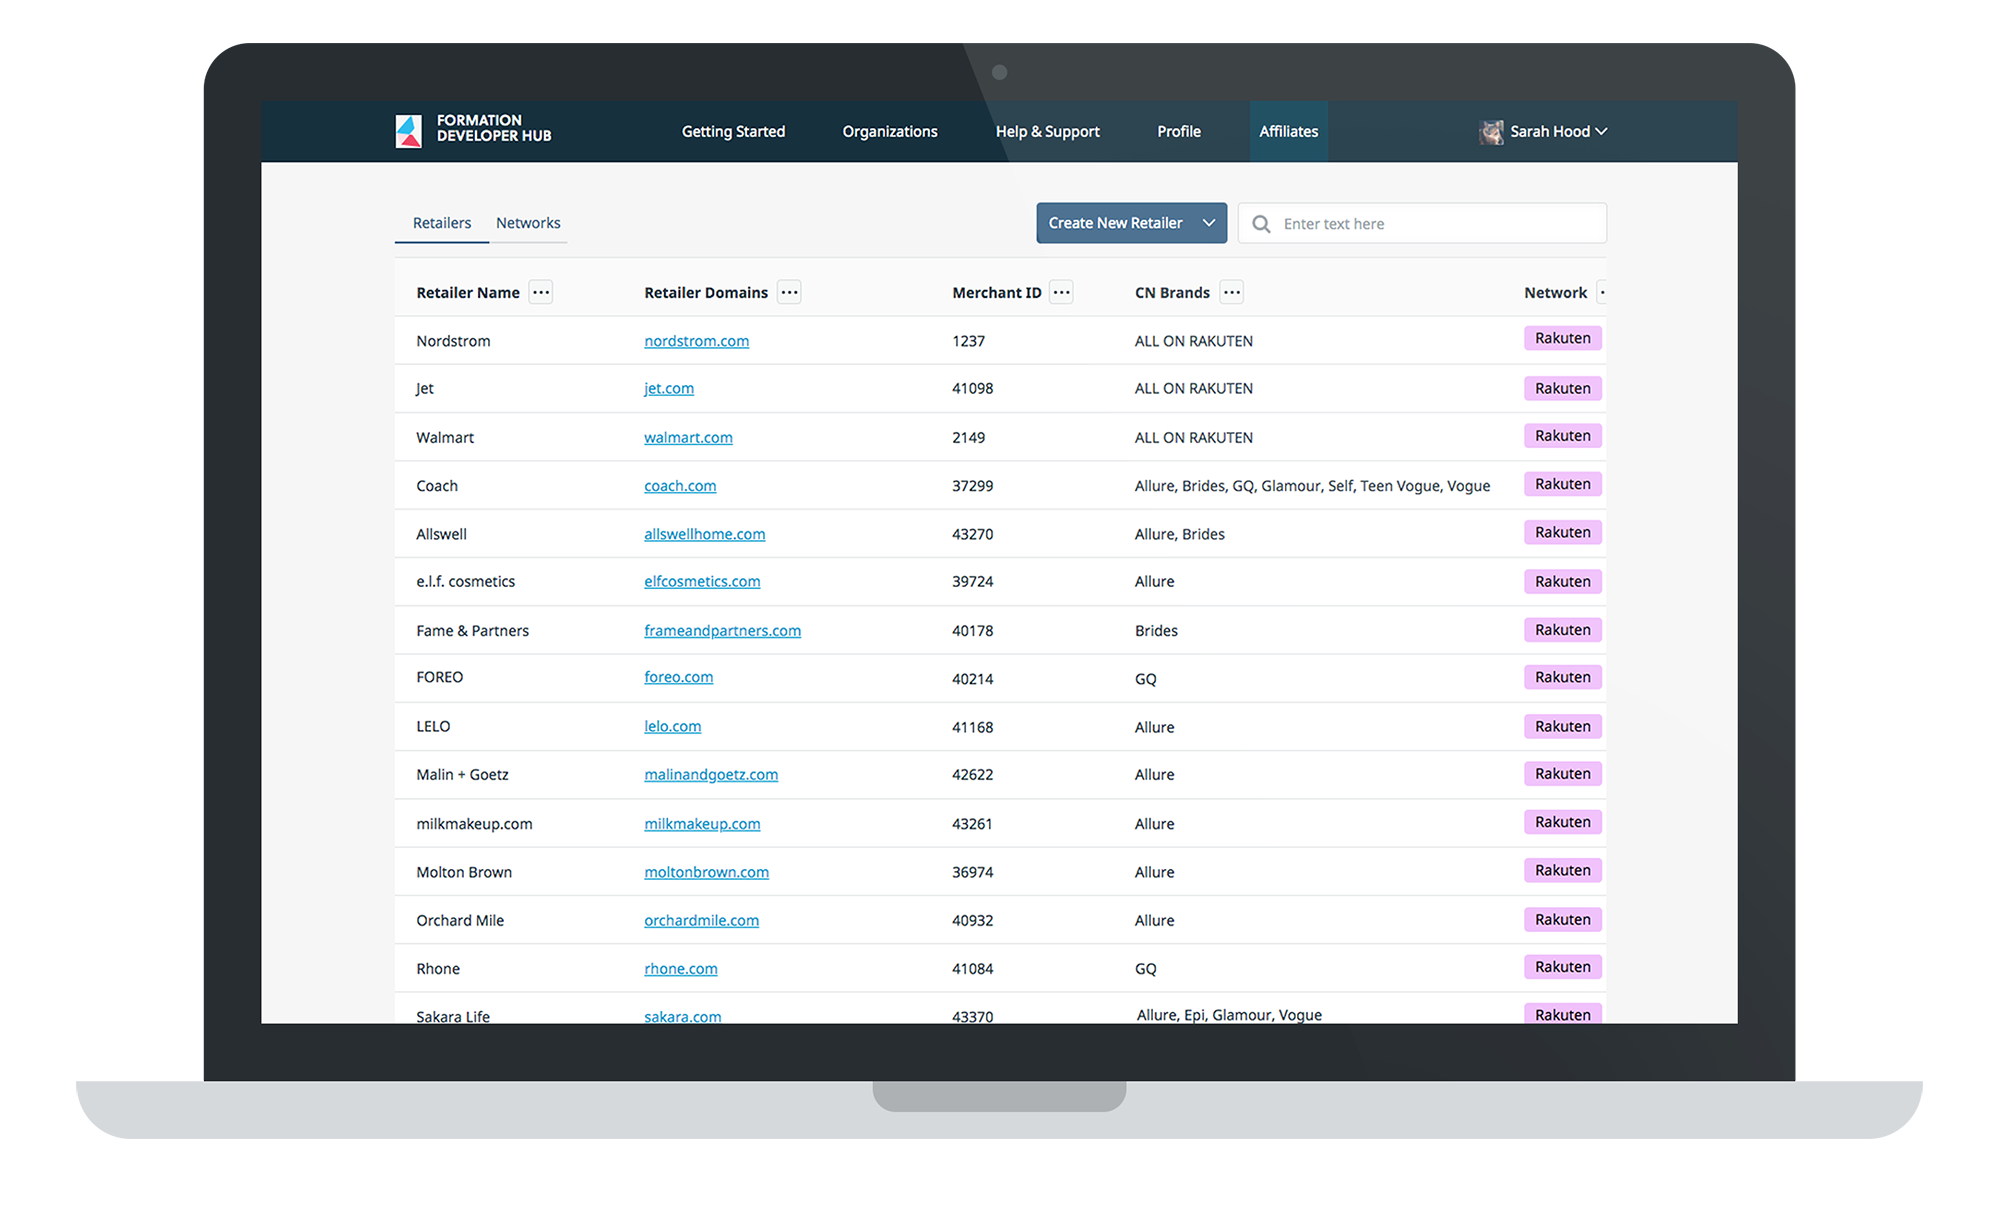Click Rakuten badge for e.l.f. cosmetics

(x=1563, y=581)
